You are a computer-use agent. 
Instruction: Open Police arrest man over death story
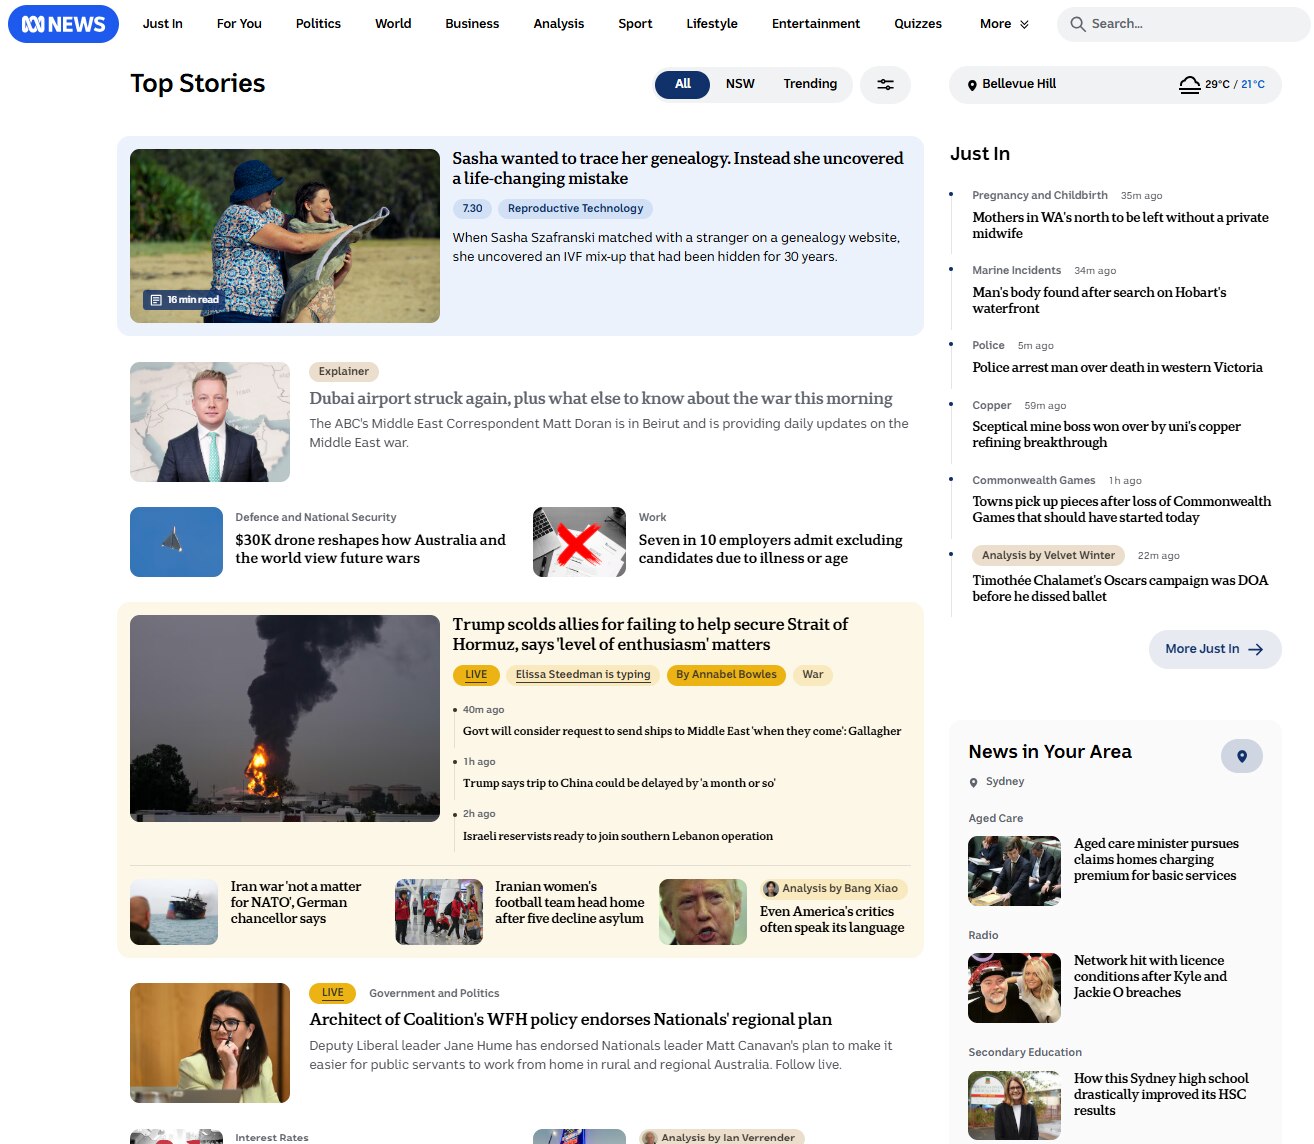tap(1117, 368)
